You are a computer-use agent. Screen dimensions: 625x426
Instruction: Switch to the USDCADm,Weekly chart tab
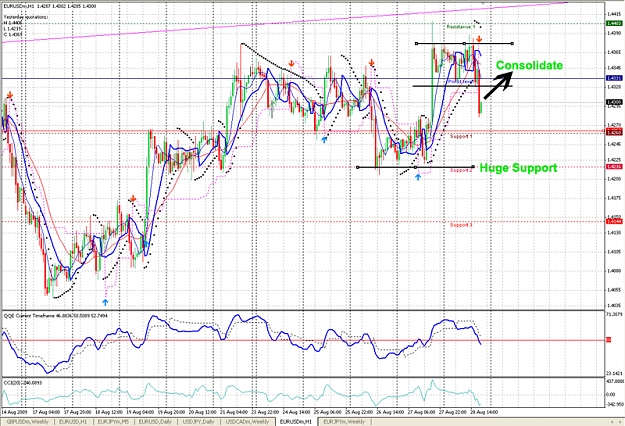click(247, 422)
